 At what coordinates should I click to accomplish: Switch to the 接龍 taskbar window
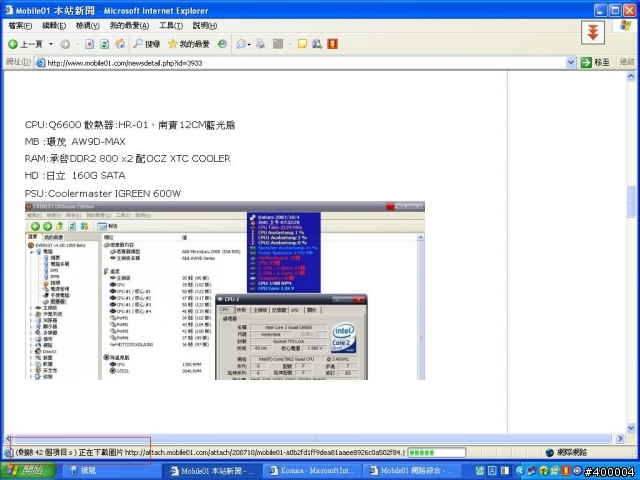(x=110, y=471)
